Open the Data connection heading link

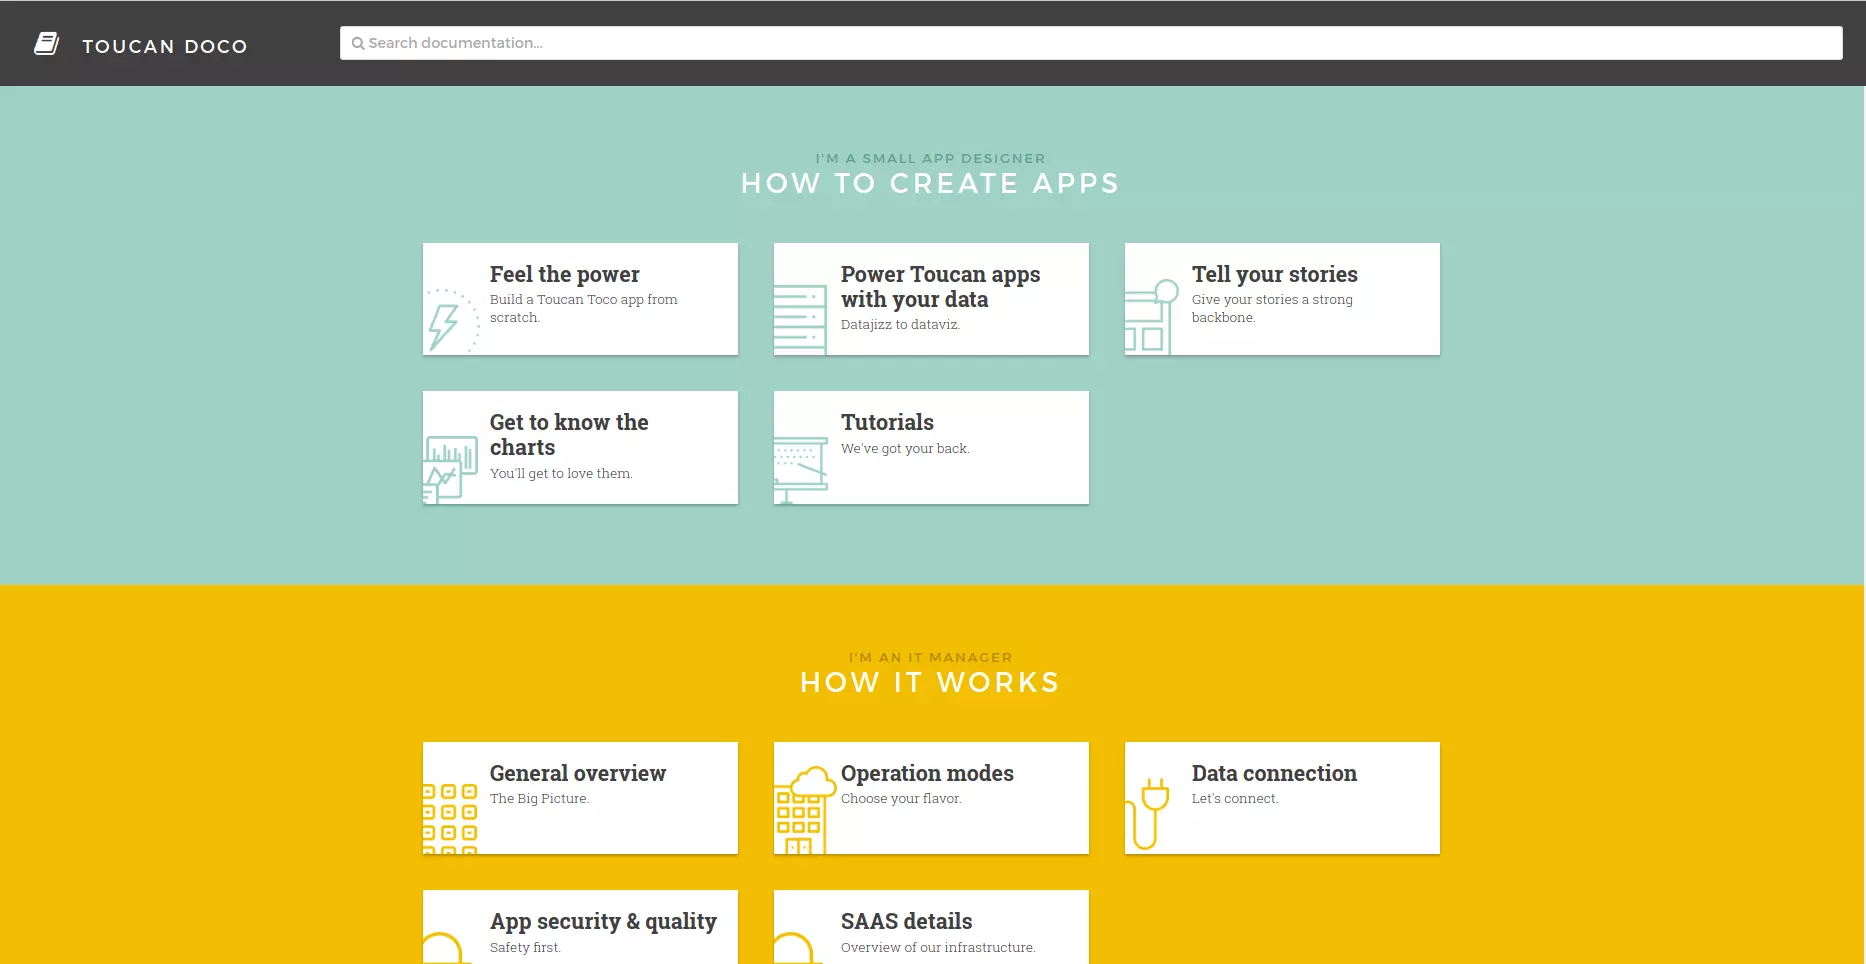pos(1273,773)
